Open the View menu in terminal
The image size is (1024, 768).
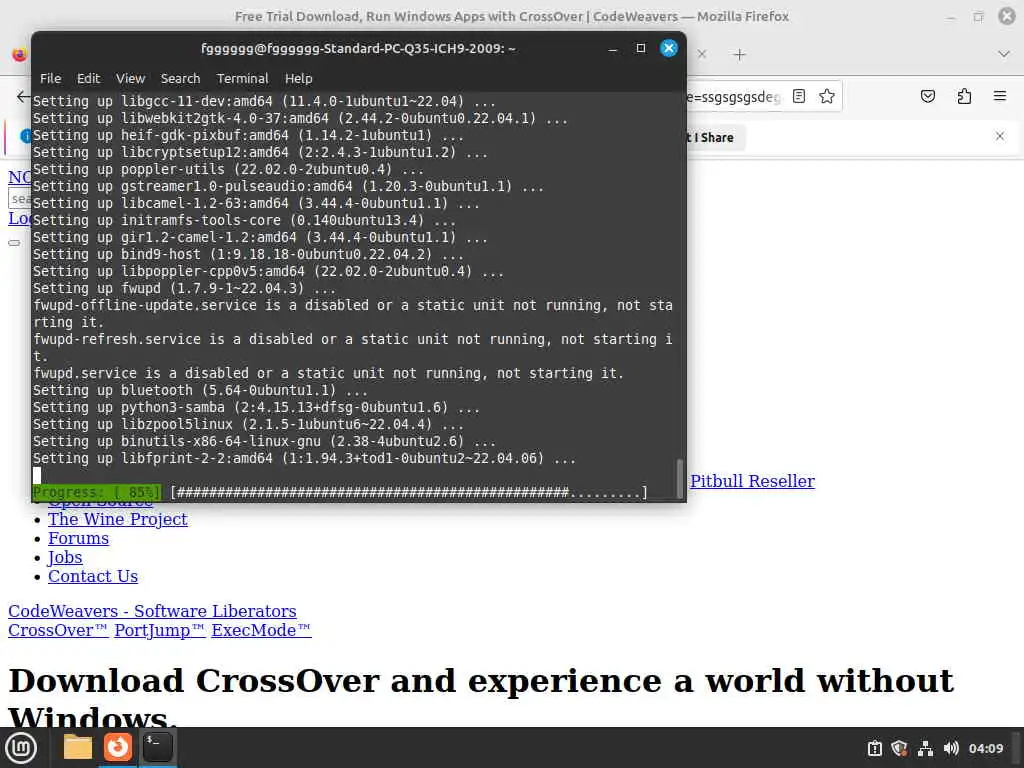coord(131,78)
